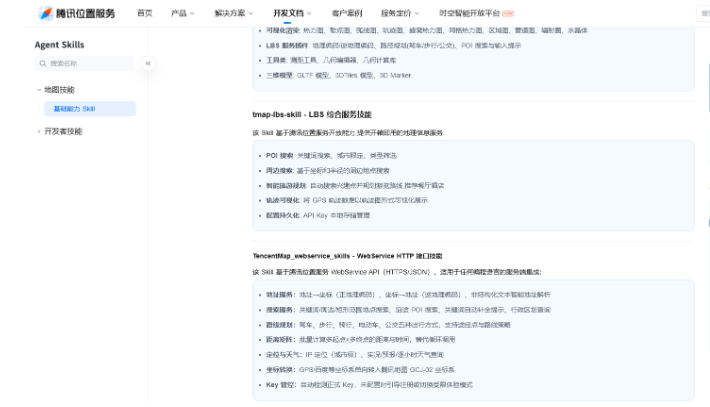Click the tmap-lbs-skill section heading
710x407 pixels.
(312, 115)
